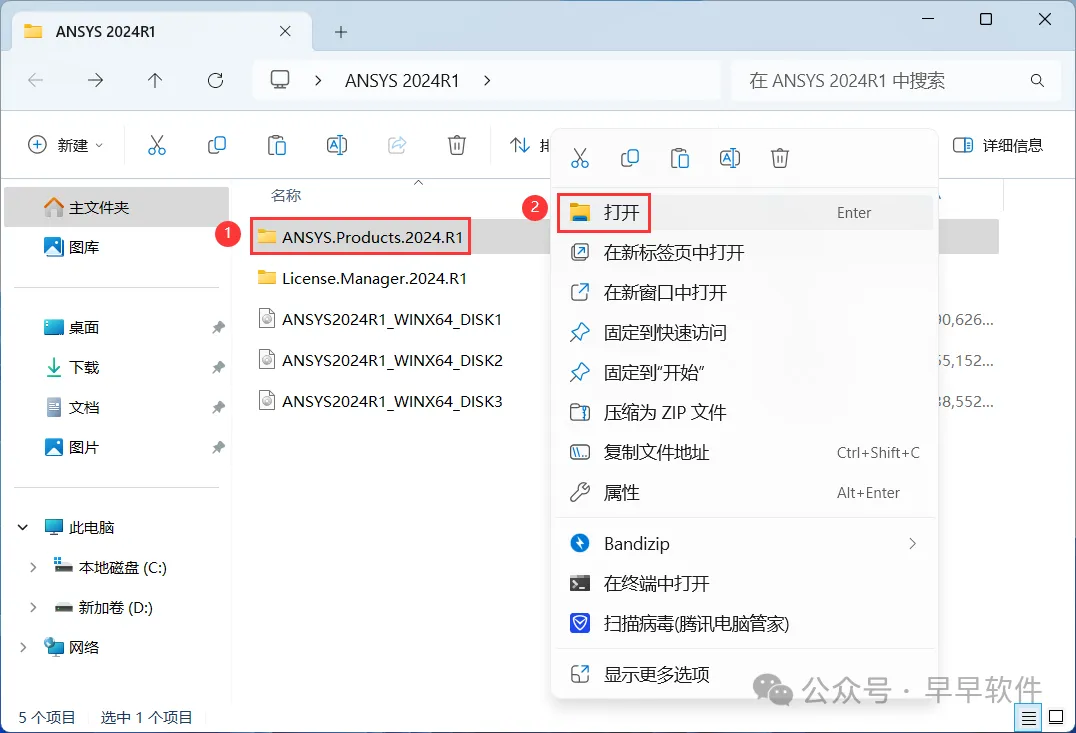Select the License.Manager.2024.R1 folder
1076x733 pixels.
click(362, 278)
